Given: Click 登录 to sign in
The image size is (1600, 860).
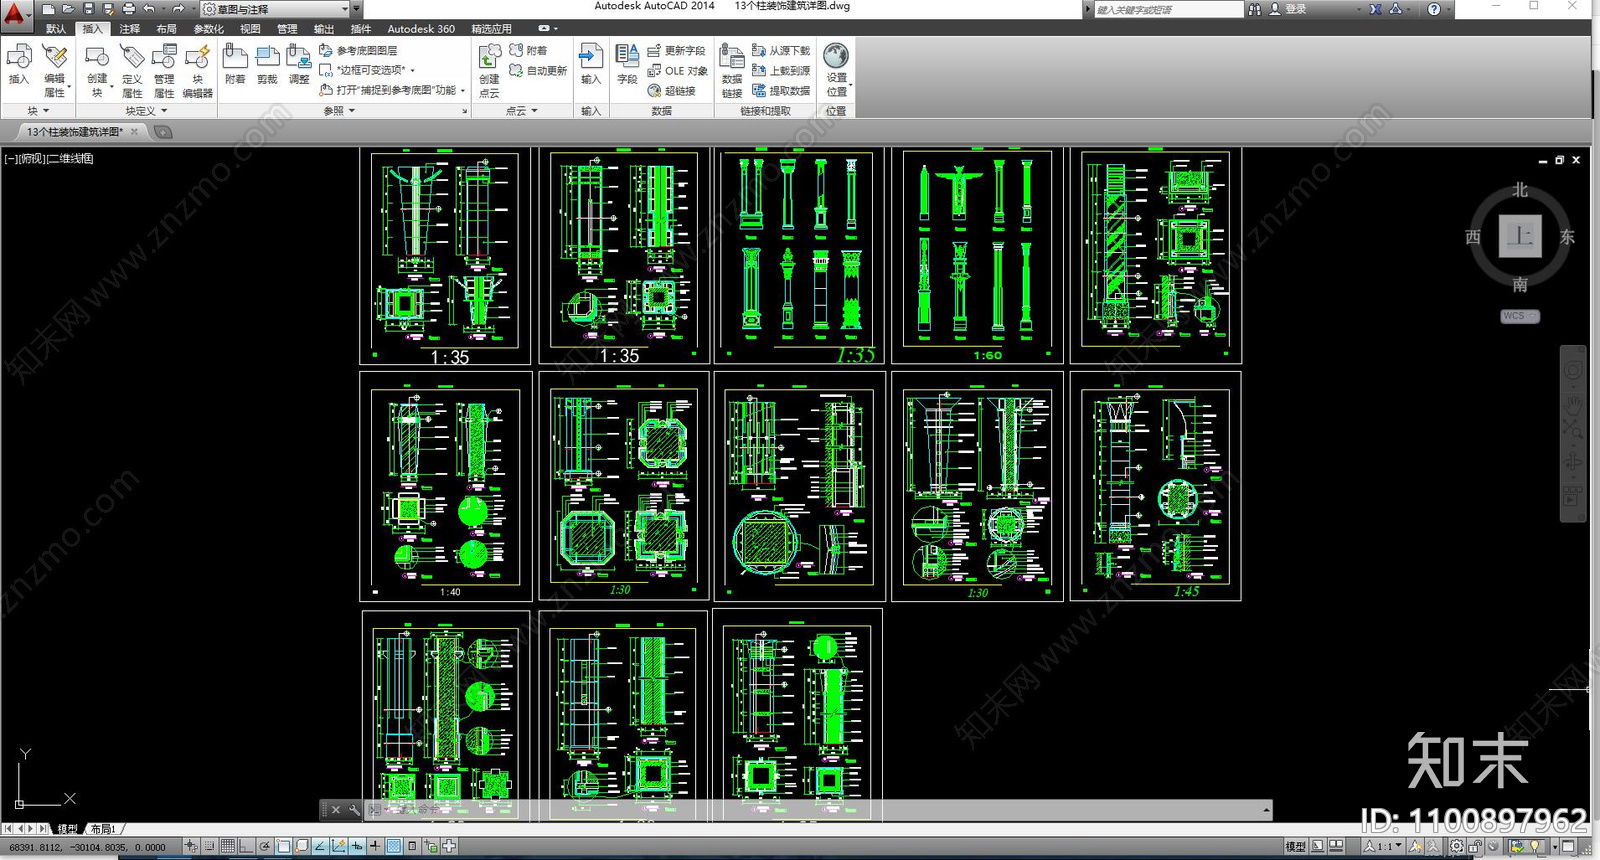Looking at the screenshot, I should pos(1296,9).
